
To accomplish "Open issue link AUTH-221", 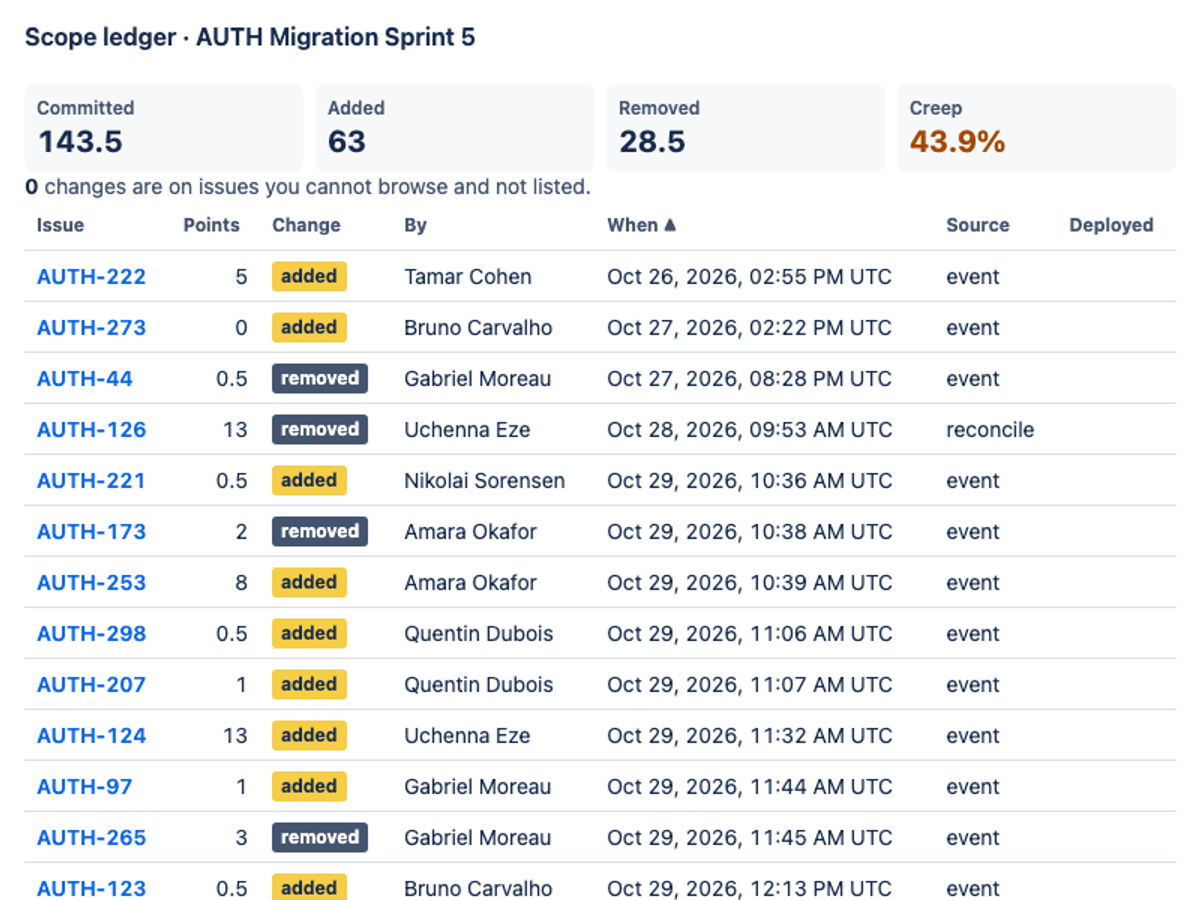I will pos(91,481).
